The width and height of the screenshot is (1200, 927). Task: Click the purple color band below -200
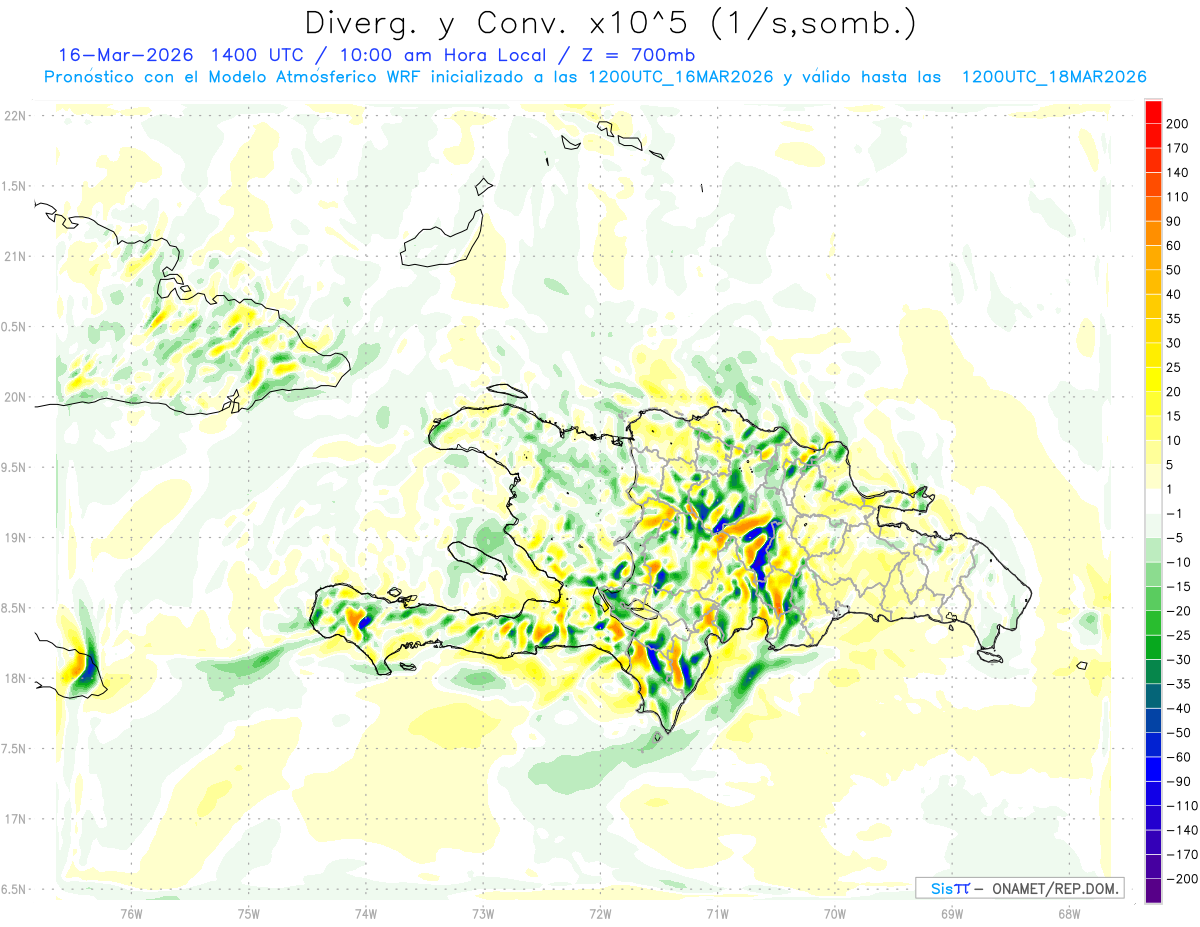(x=1153, y=891)
